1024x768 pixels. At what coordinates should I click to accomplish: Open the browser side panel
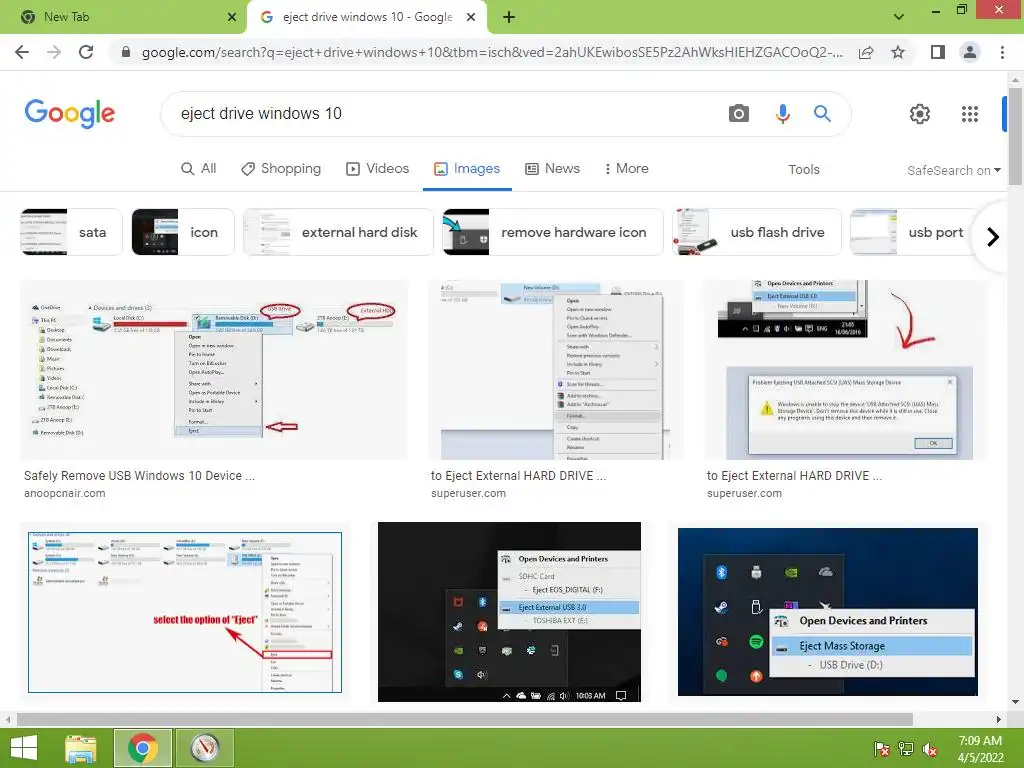tap(938, 52)
